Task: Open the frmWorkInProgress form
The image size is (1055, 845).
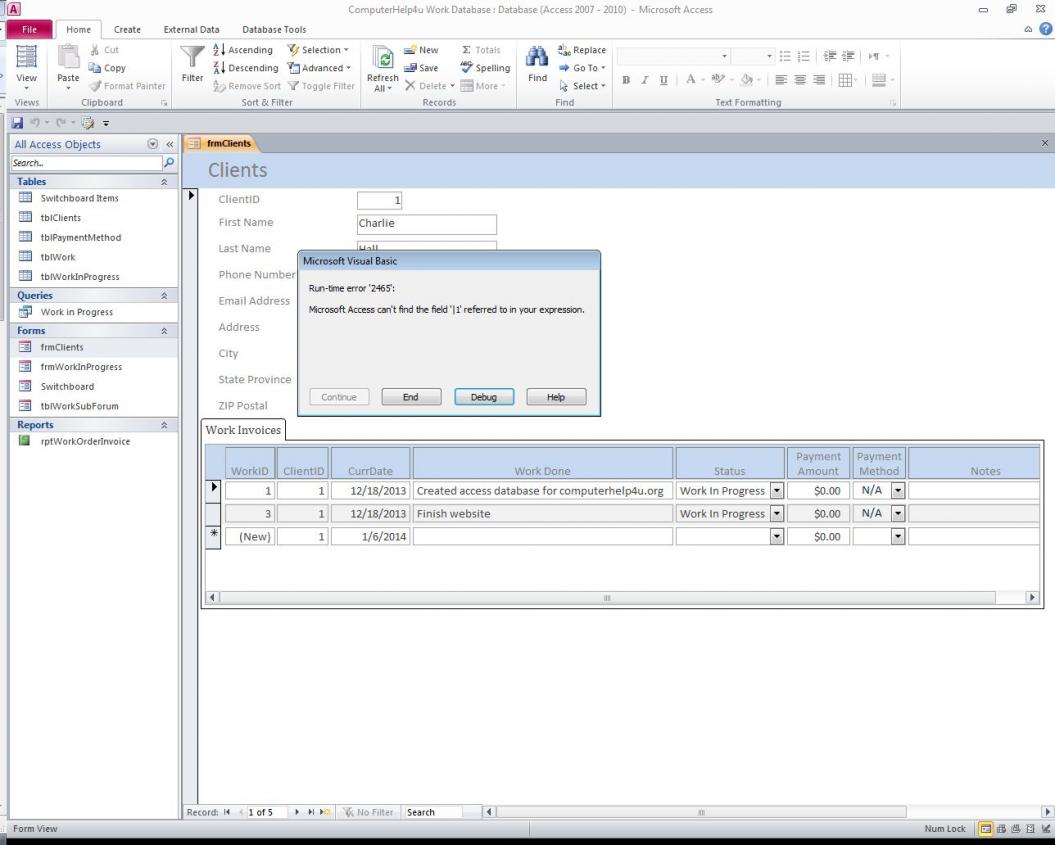Action: (x=81, y=367)
